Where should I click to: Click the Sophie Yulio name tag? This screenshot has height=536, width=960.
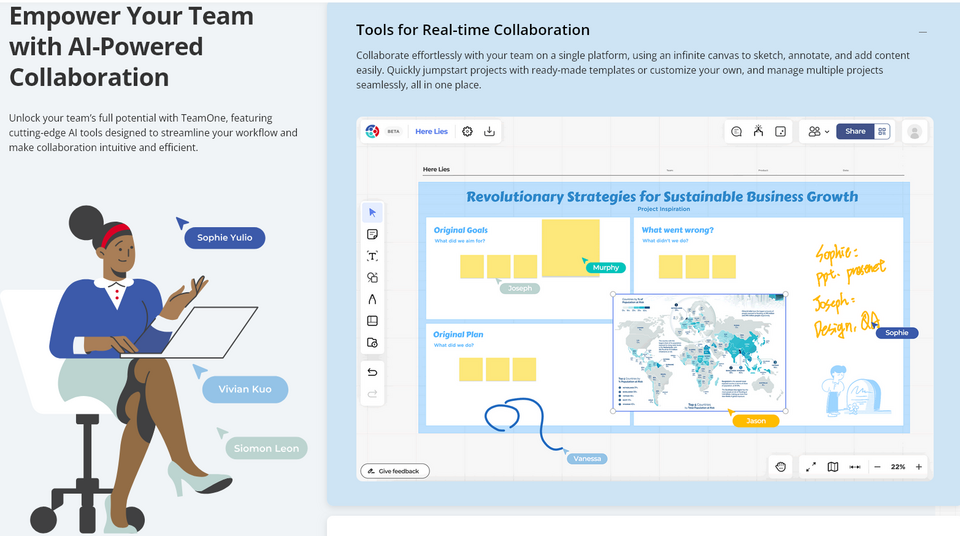click(225, 238)
